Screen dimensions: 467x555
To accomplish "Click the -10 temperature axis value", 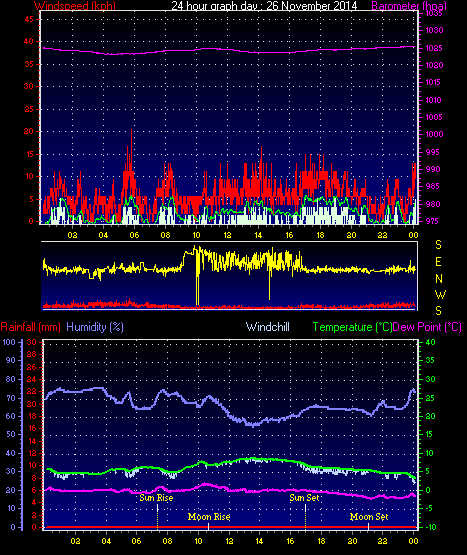I will click(x=431, y=527).
